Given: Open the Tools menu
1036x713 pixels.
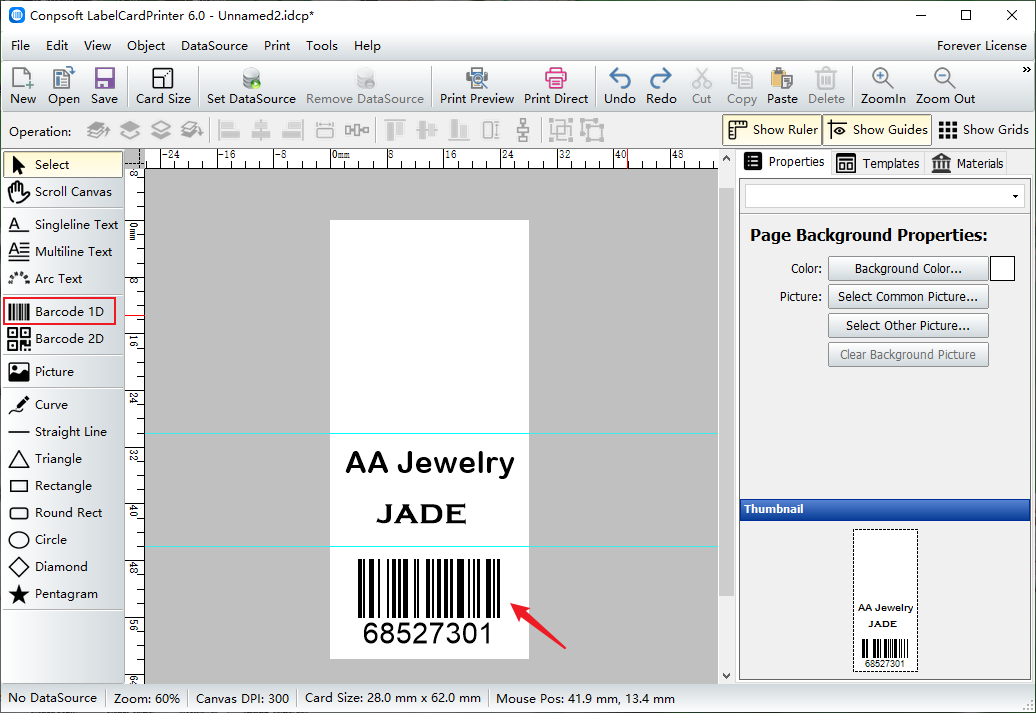Looking at the screenshot, I should [x=322, y=46].
